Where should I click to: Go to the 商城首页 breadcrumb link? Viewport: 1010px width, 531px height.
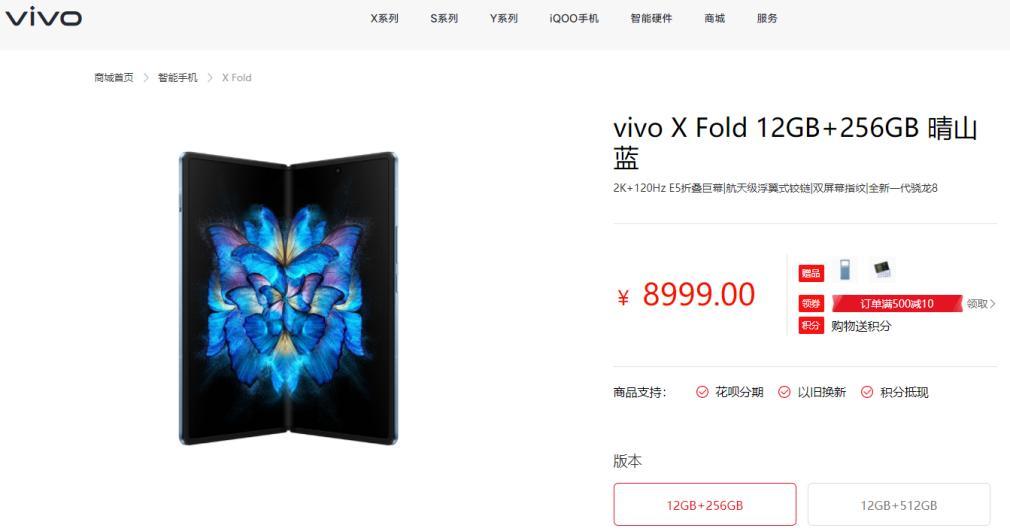point(114,77)
